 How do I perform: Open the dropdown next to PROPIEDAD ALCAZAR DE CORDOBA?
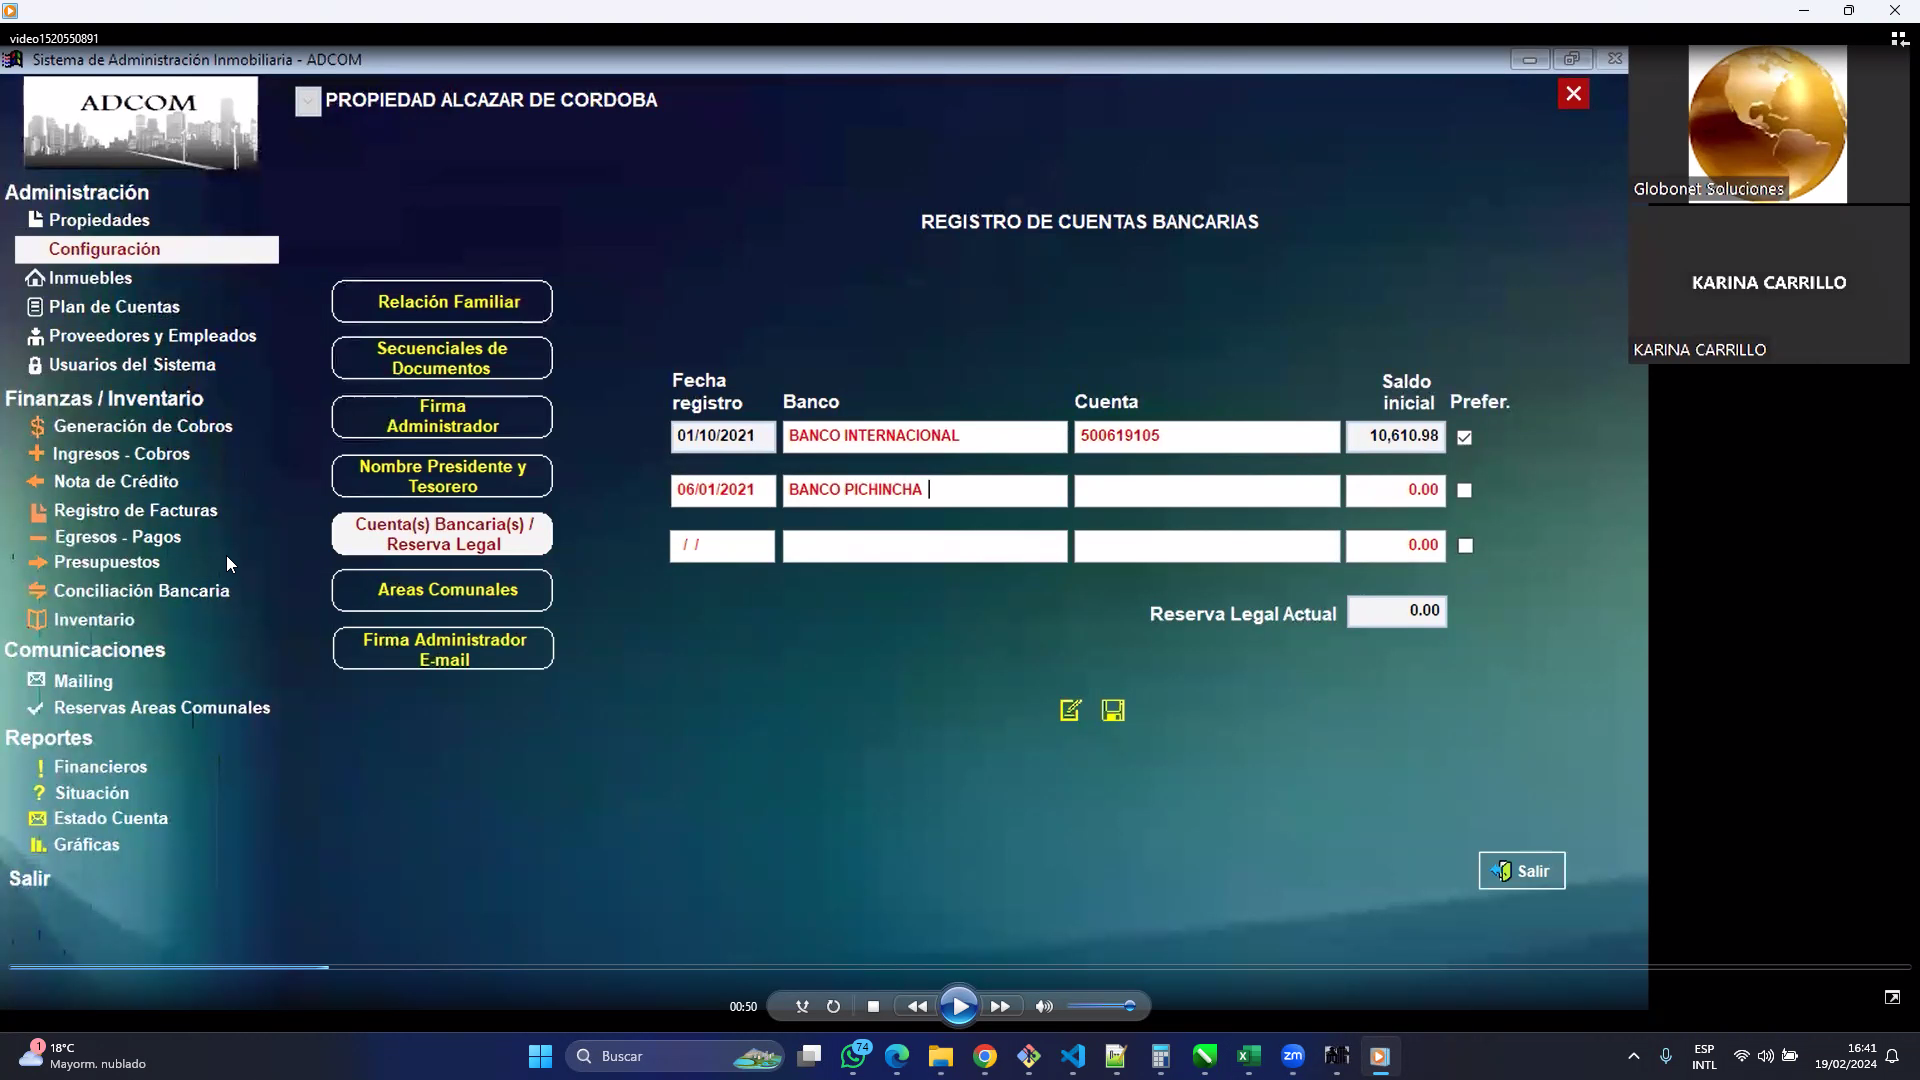click(x=308, y=101)
